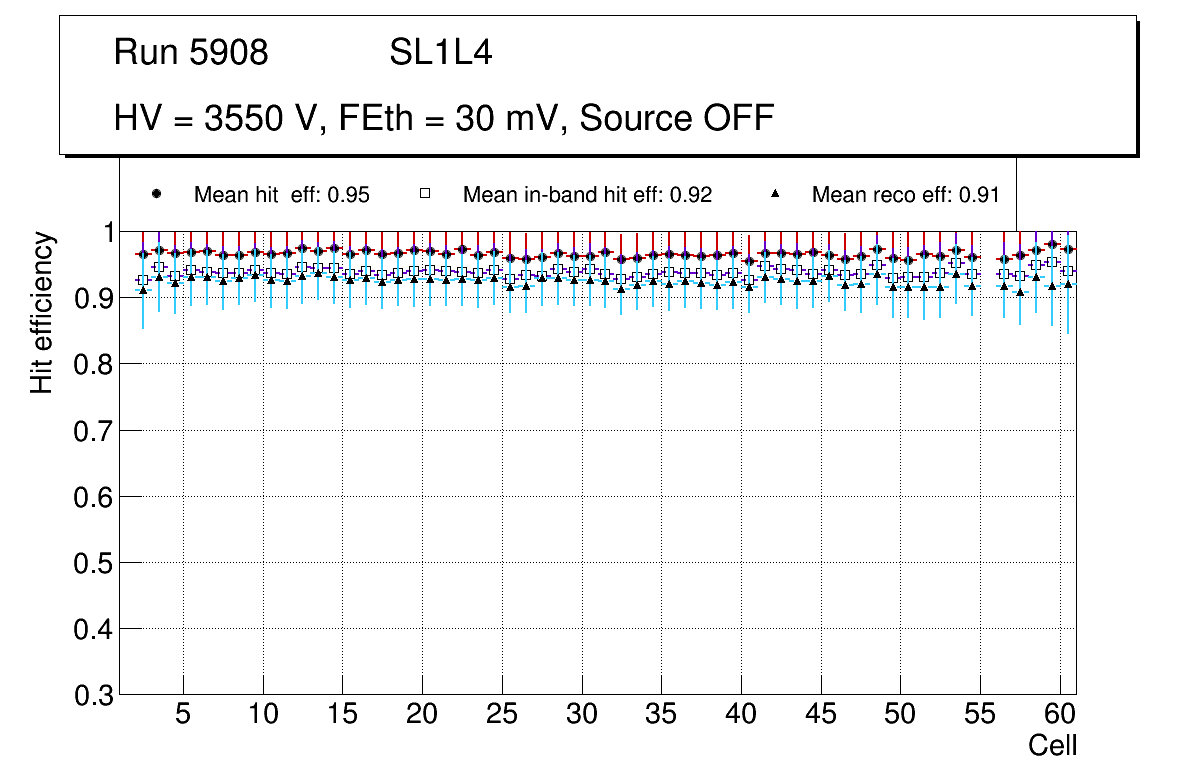Click x-axis tick label 60
Image resolution: width=1196 pixels, height=772 pixels.
[1060, 714]
